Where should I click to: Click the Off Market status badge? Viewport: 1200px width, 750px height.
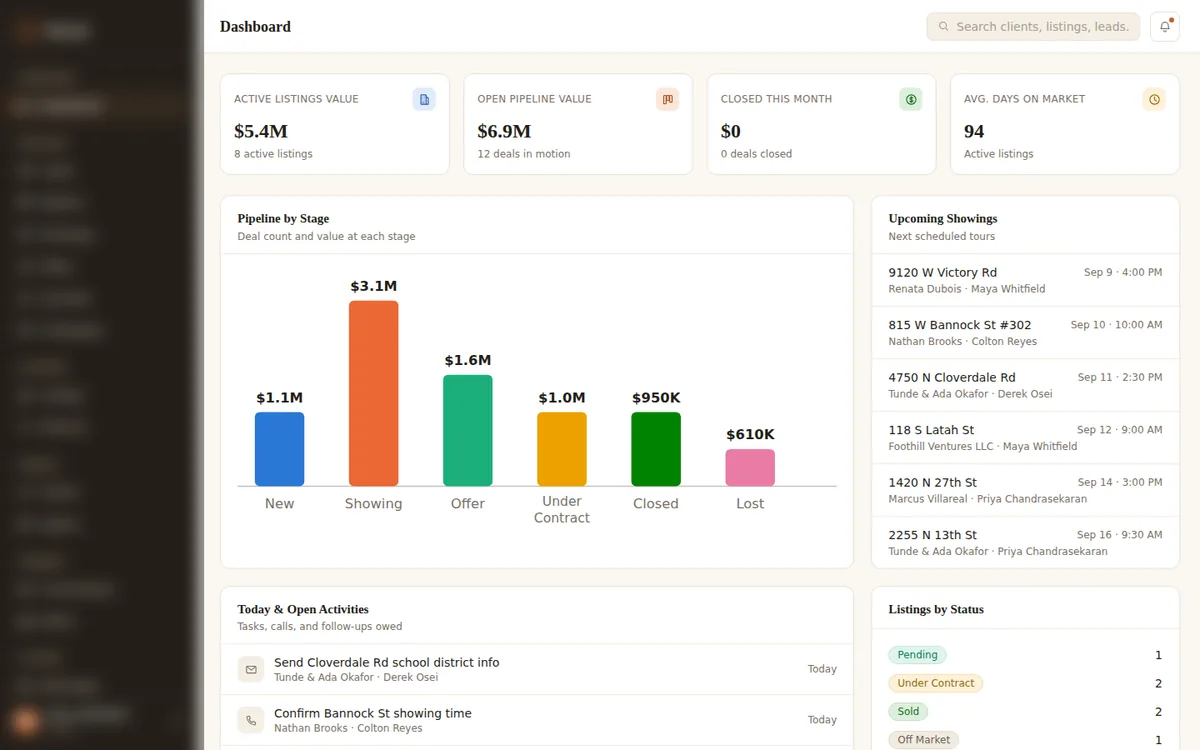tap(924, 740)
